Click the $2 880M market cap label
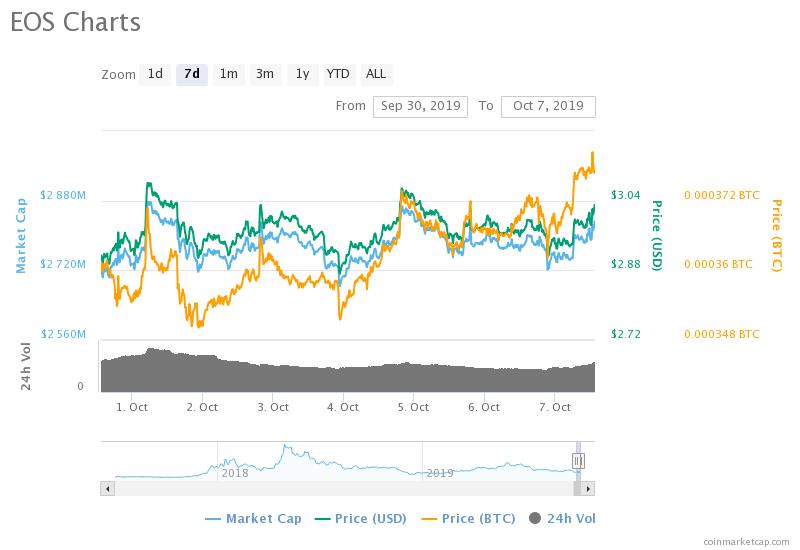The height and width of the screenshot is (550, 800). (63, 195)
